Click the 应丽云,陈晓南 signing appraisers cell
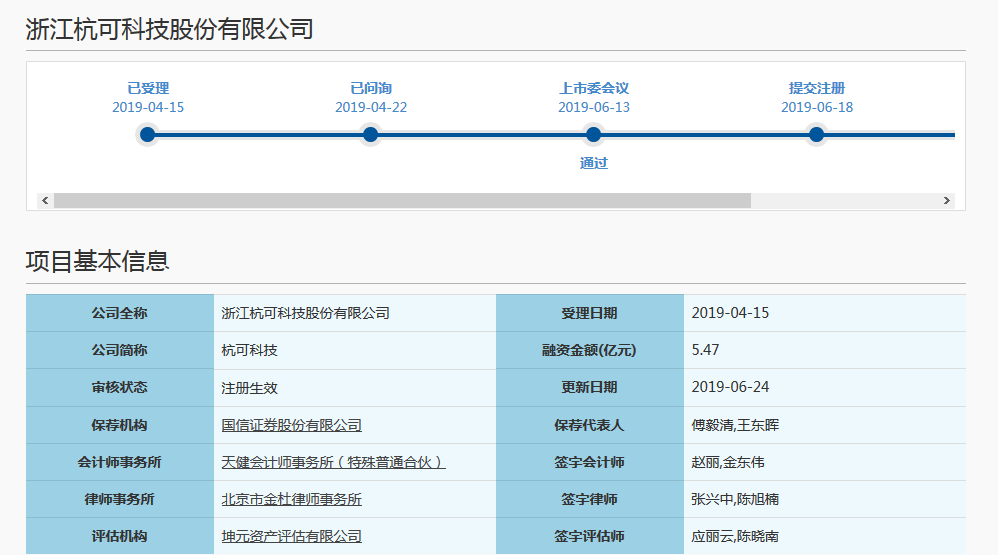 pos(824,536)
